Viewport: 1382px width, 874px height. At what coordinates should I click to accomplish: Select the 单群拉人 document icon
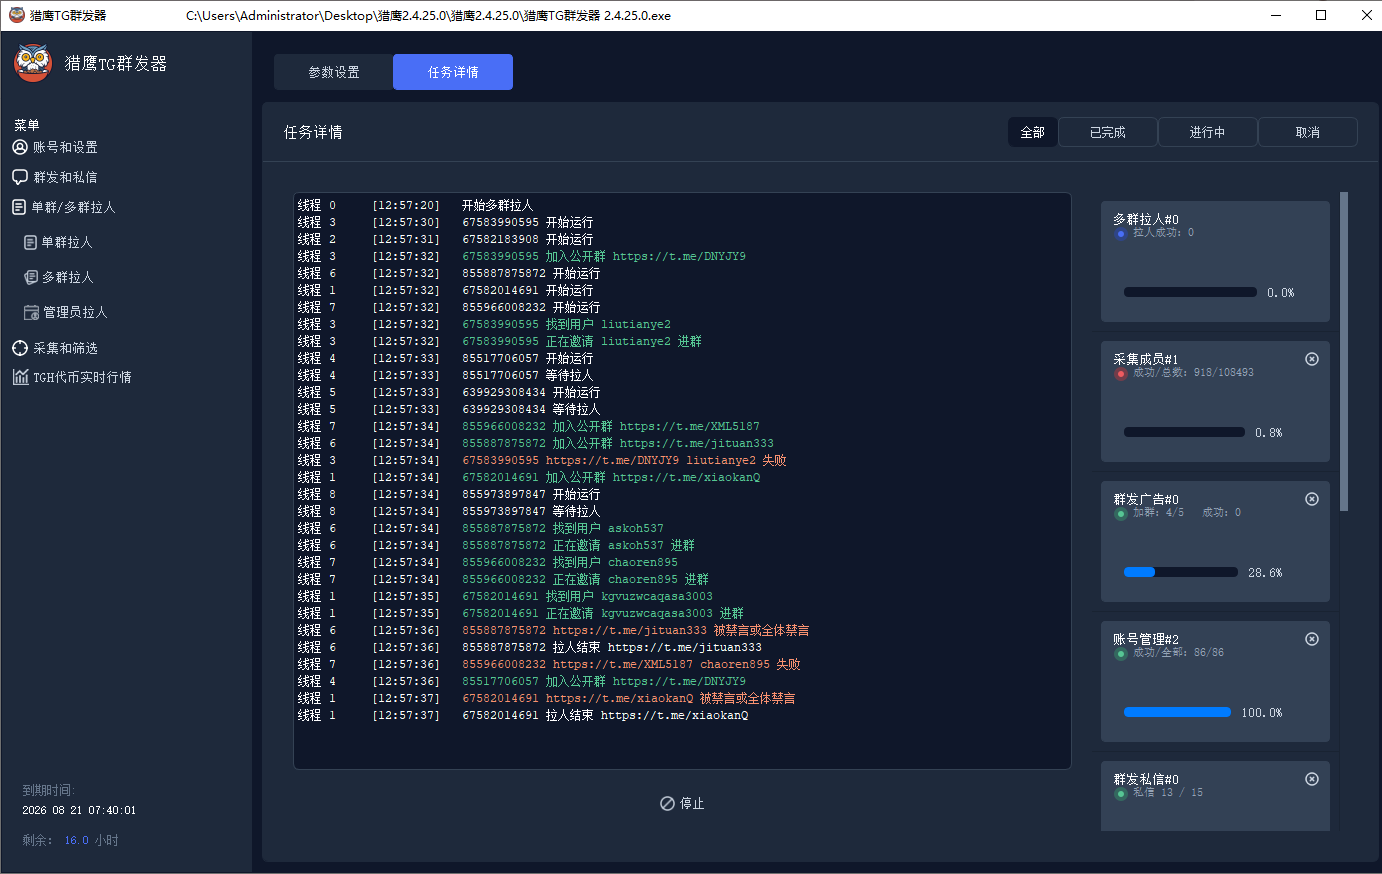[31, 242]
